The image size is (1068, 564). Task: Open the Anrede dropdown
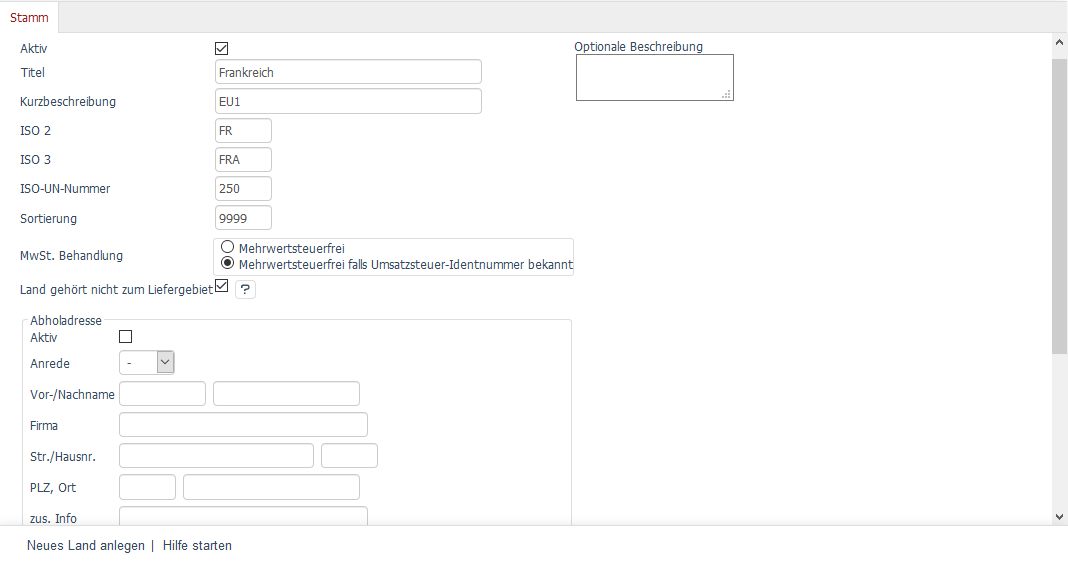point(147,363)
